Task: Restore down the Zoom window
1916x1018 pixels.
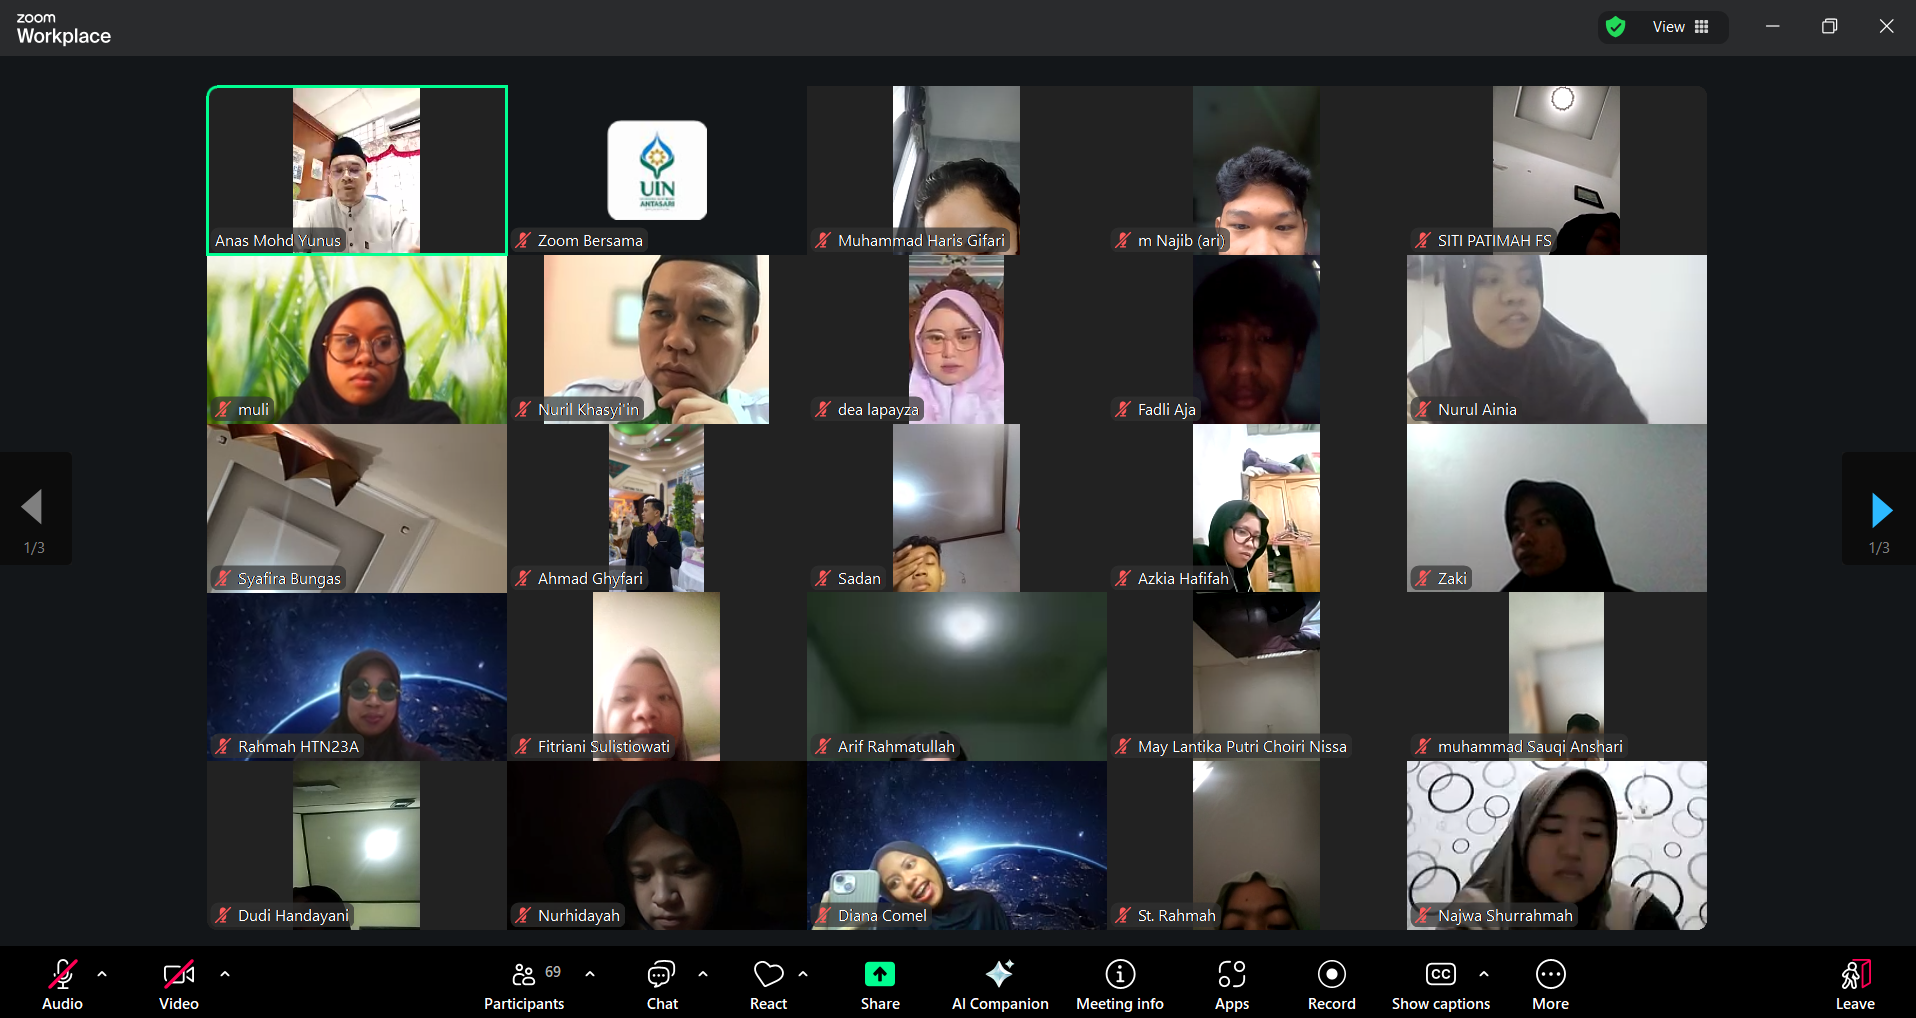Action: click(x=1829, y=27)
